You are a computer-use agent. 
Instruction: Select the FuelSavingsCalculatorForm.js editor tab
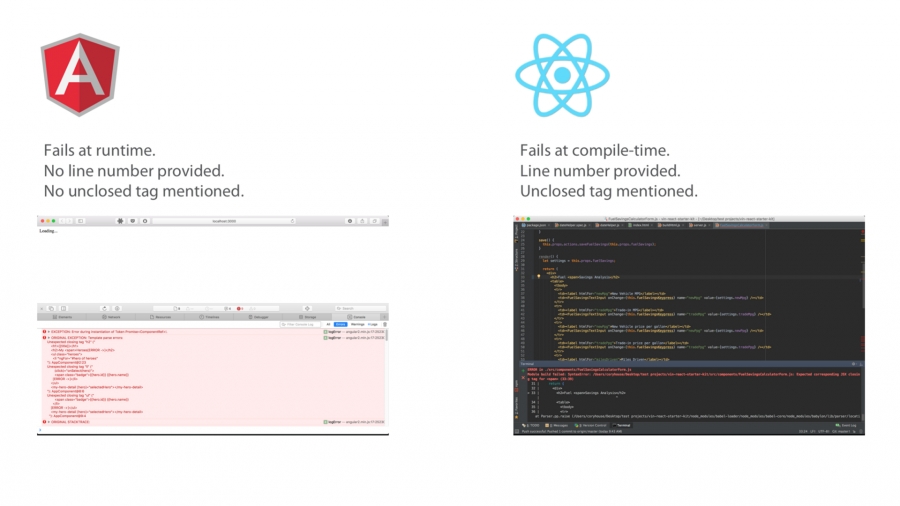[740, 225]
